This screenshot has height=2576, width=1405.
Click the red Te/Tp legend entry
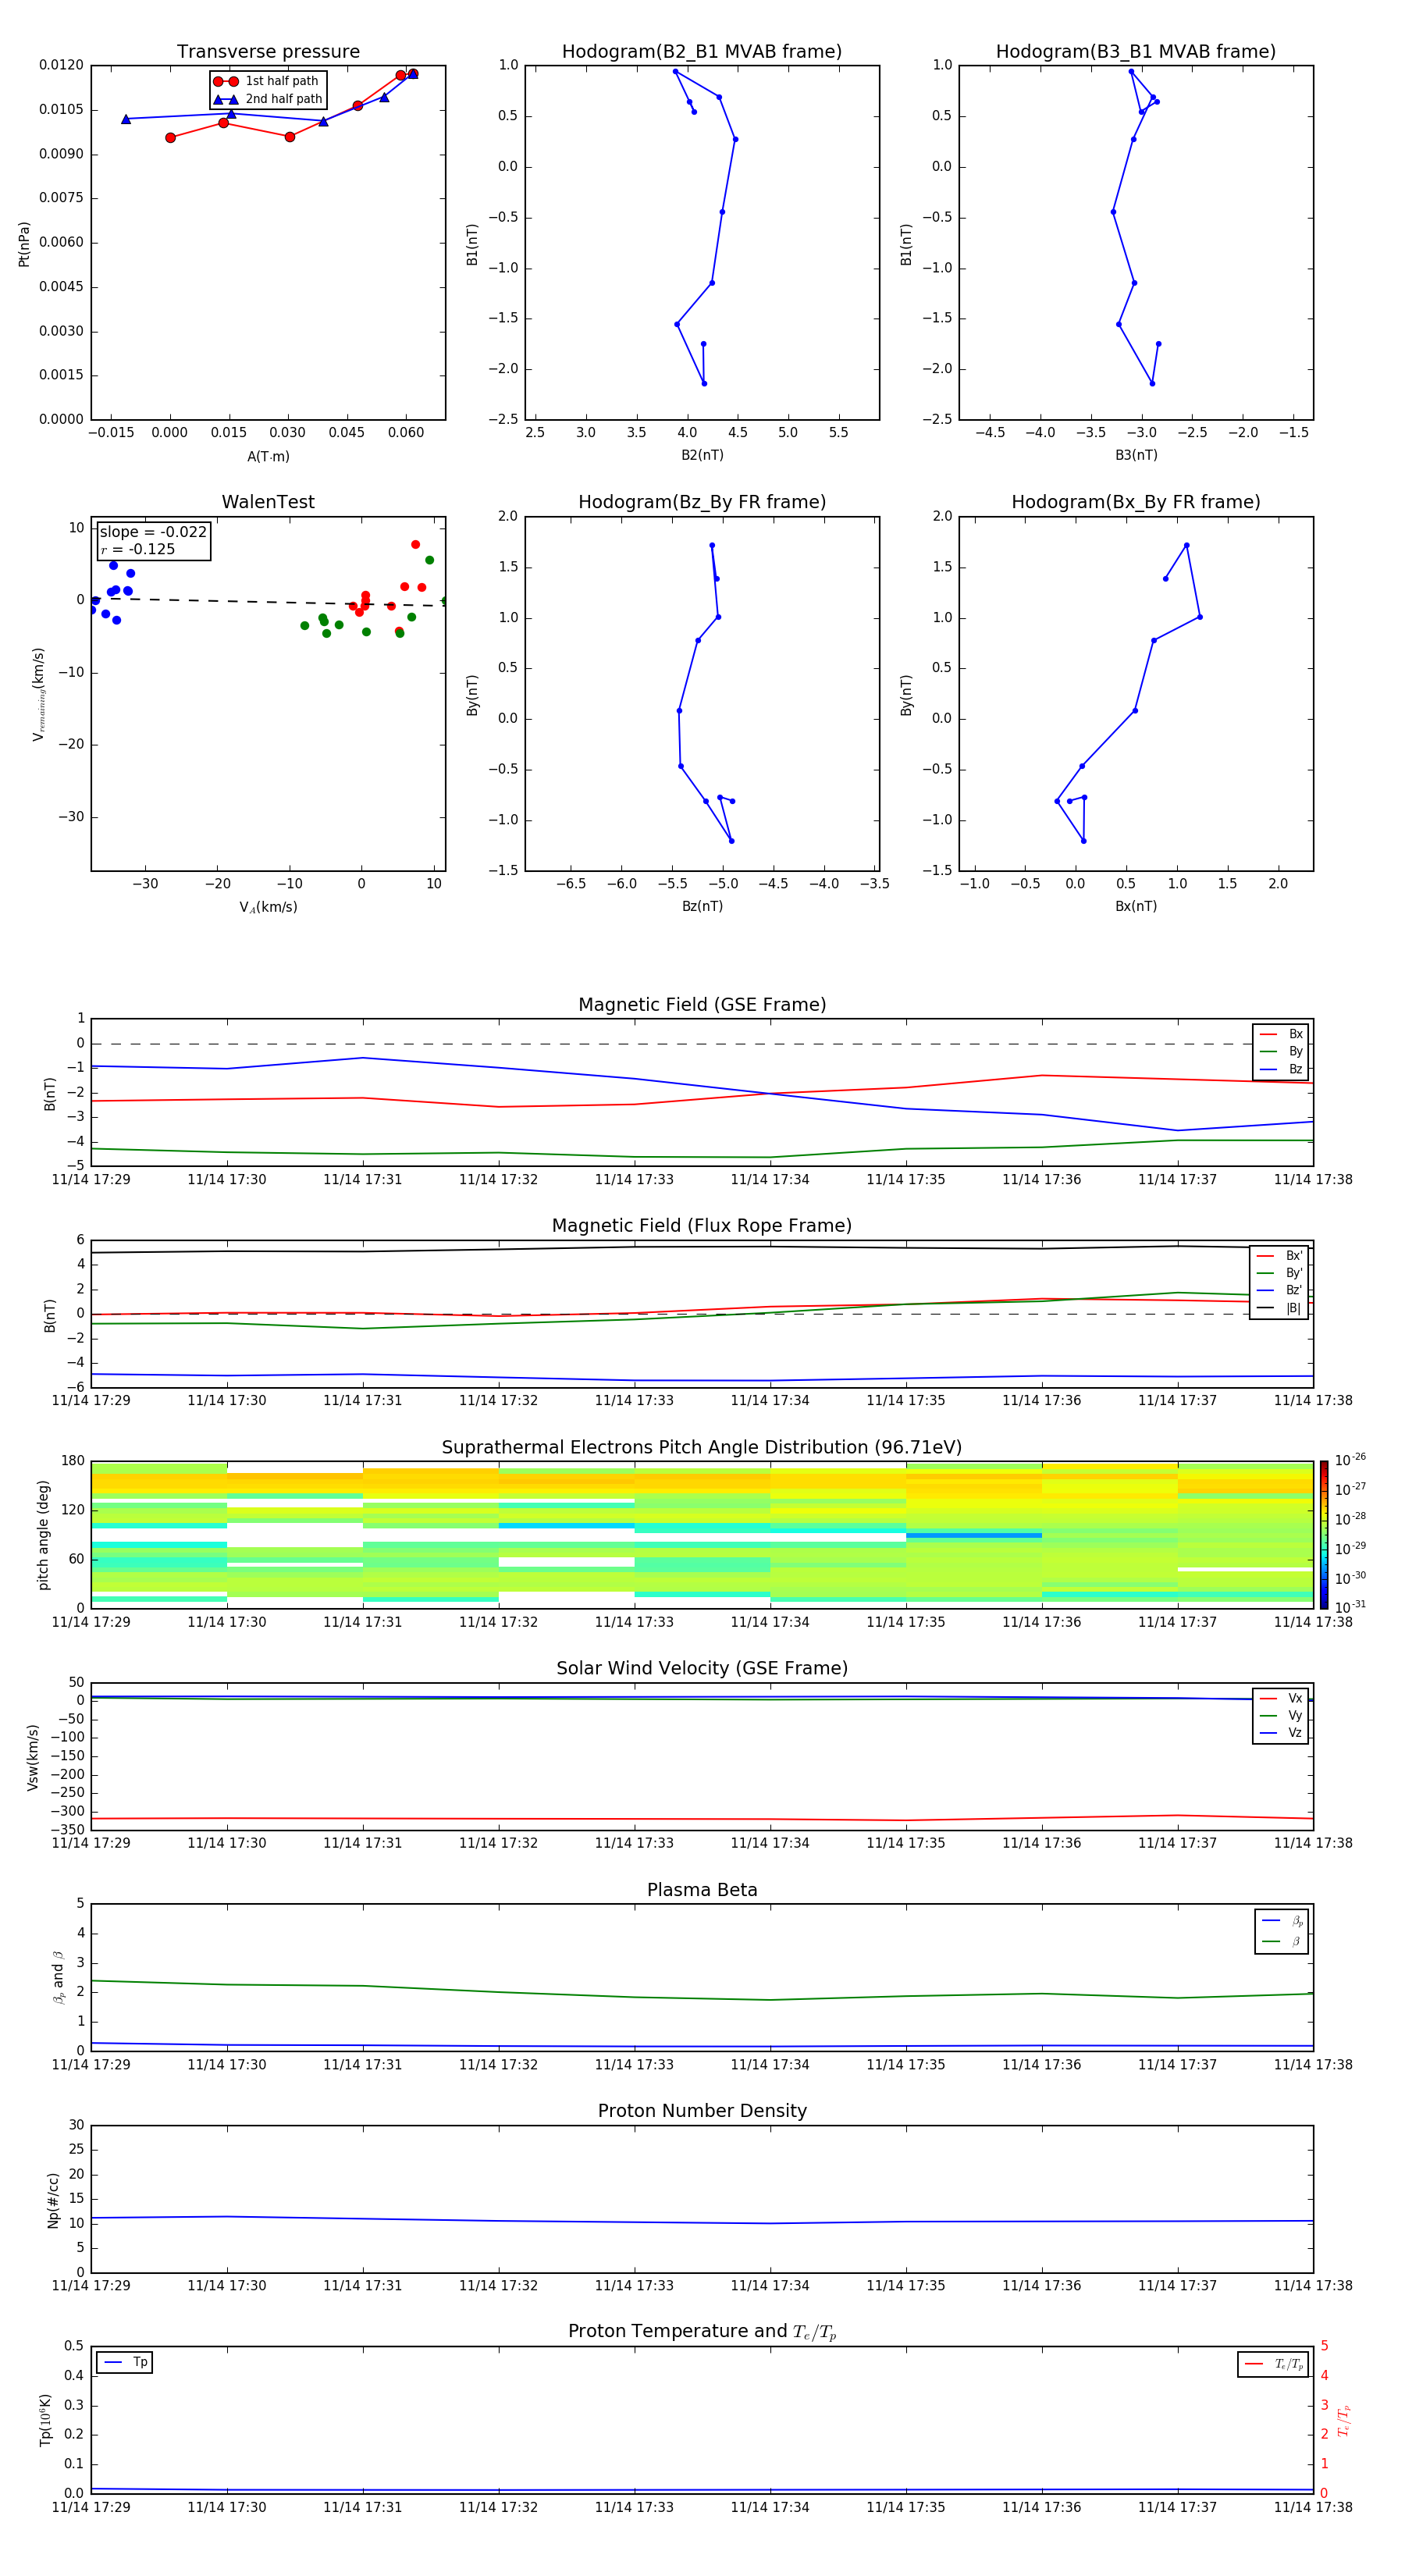(1273, 2364)
